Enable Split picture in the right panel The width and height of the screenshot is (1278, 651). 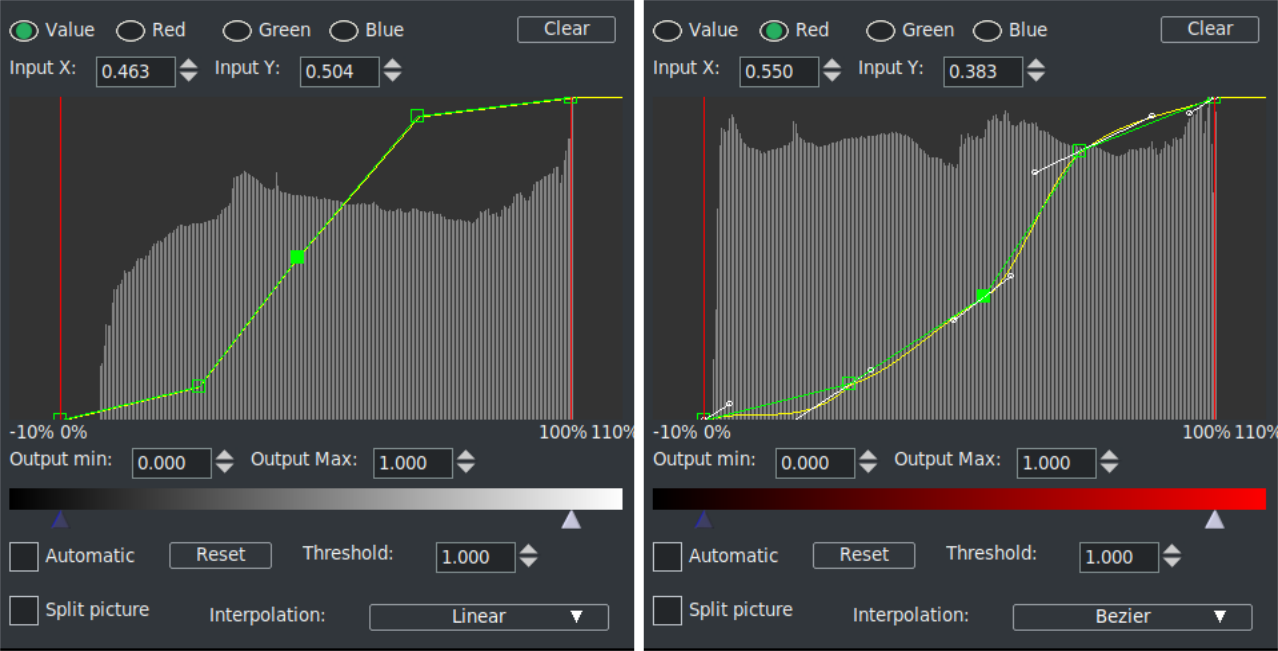(x=667, y=610)
